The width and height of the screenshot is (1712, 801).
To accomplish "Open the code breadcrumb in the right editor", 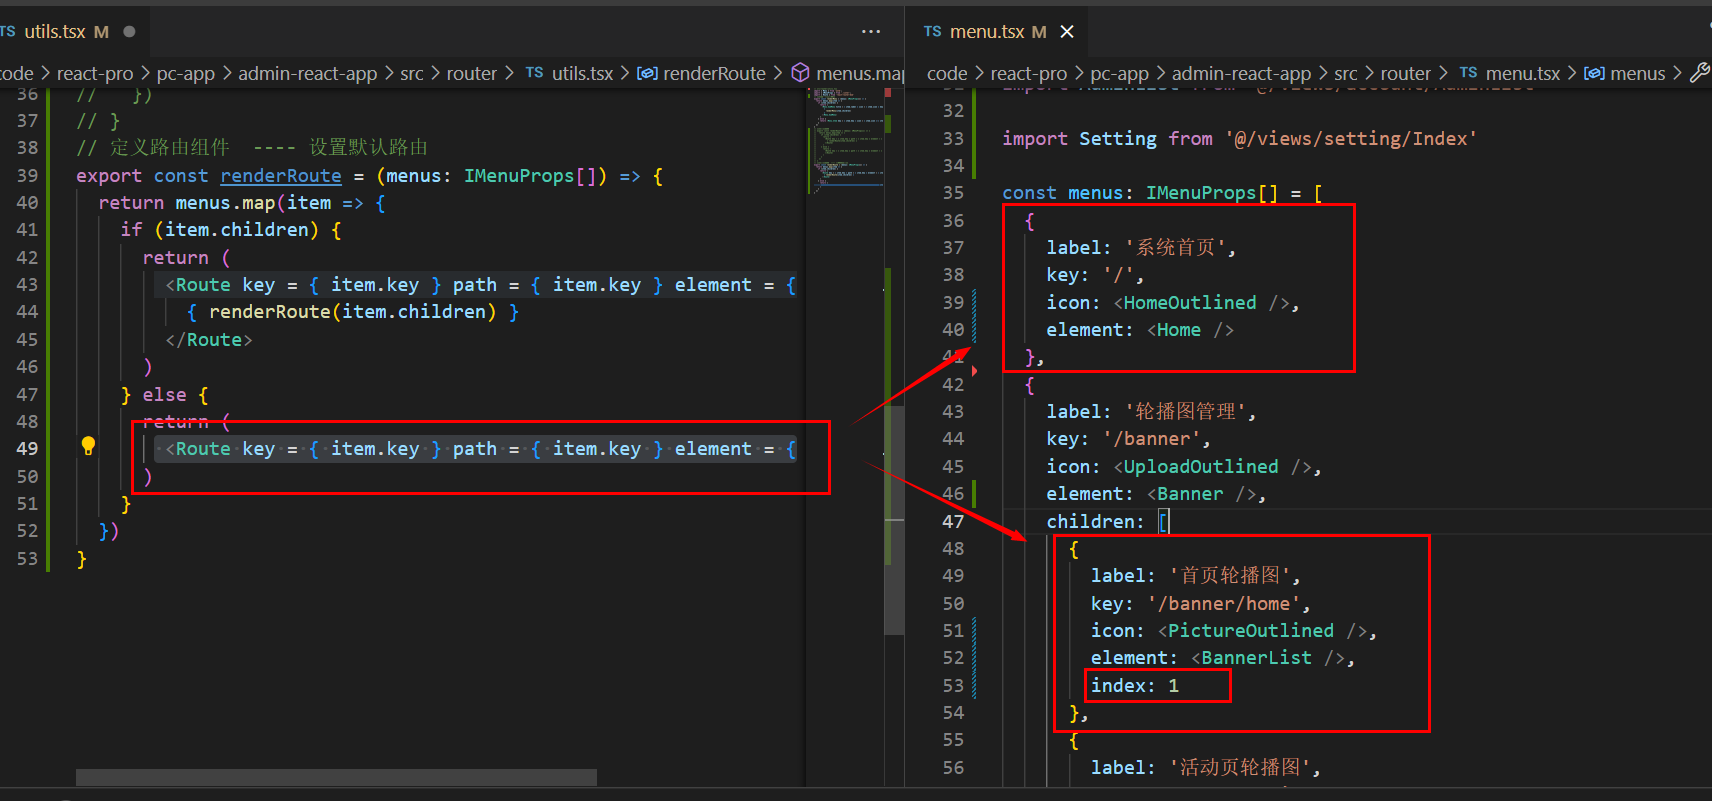I will click(x=947, y=73).
